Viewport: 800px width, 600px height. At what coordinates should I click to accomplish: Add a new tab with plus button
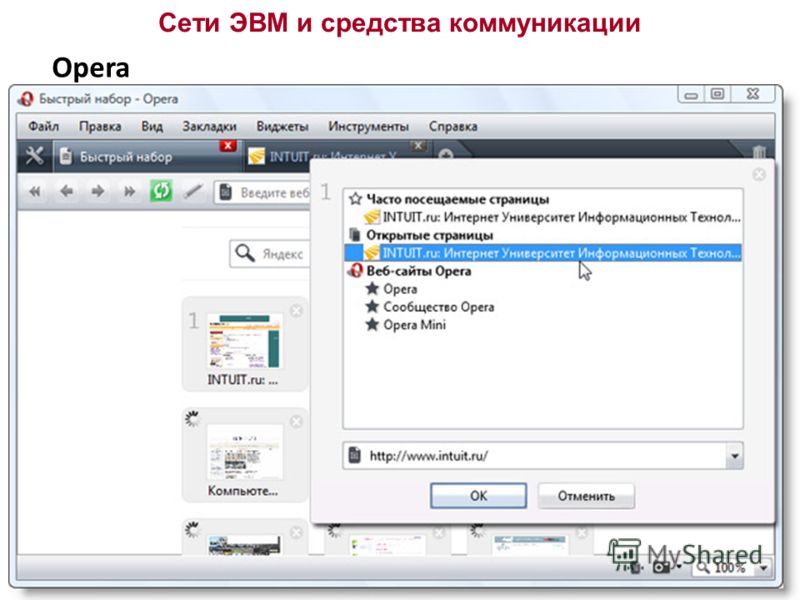point(445,154)
